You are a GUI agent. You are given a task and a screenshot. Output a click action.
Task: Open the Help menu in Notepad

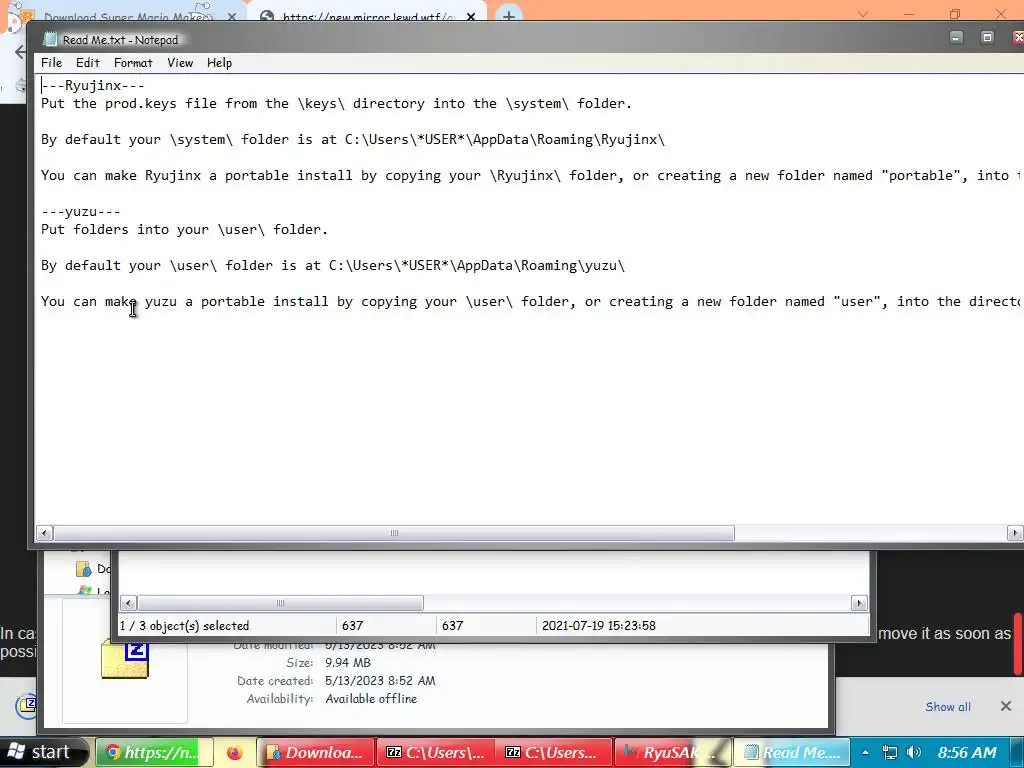(x=219, y=63)
